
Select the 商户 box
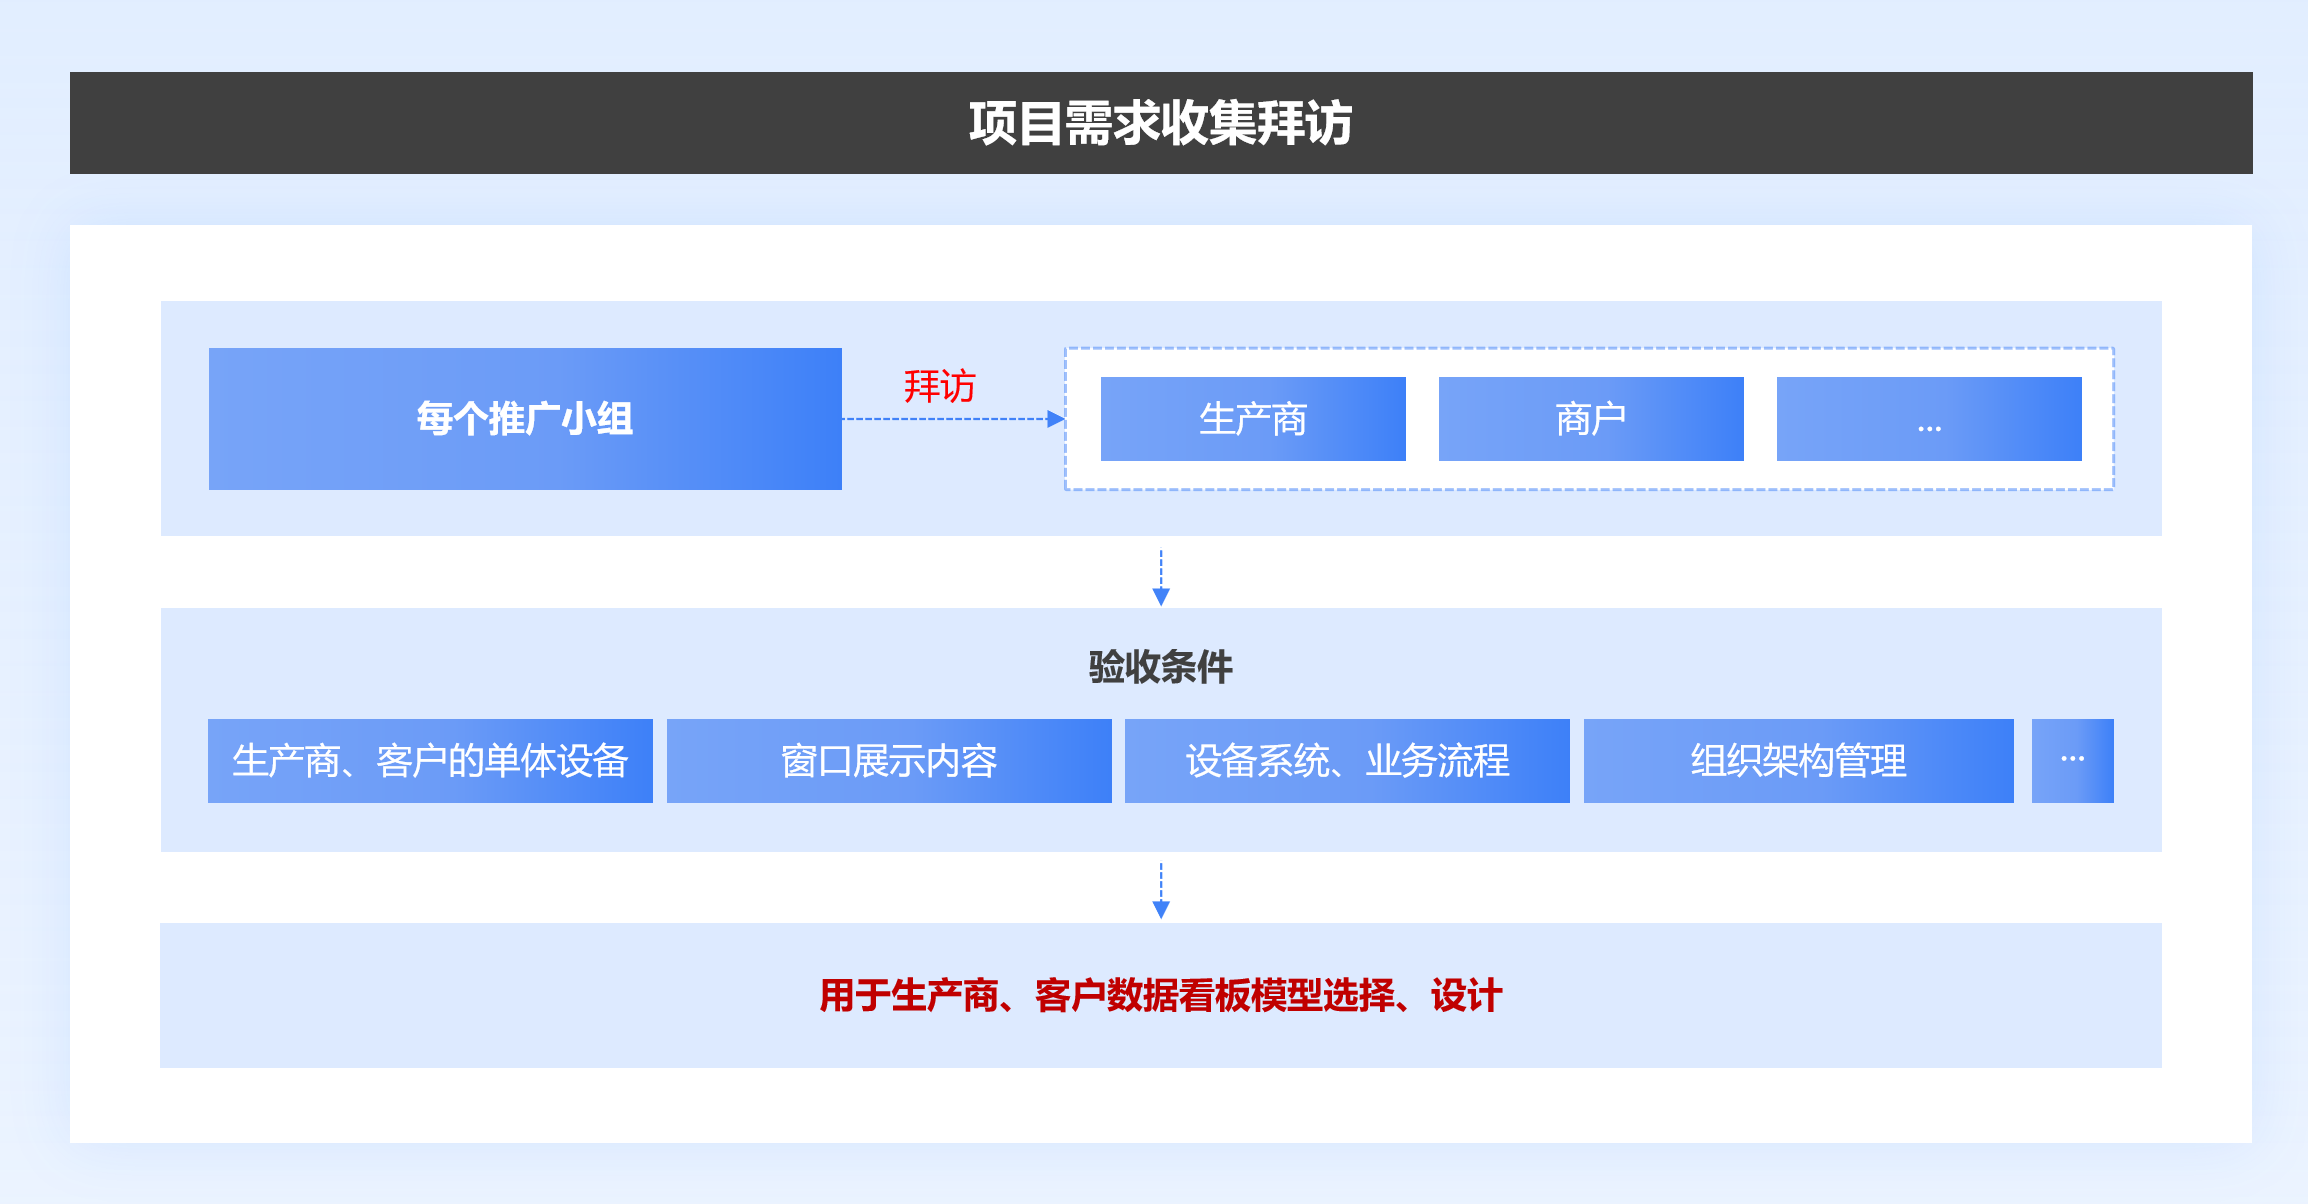[1591, 419]
